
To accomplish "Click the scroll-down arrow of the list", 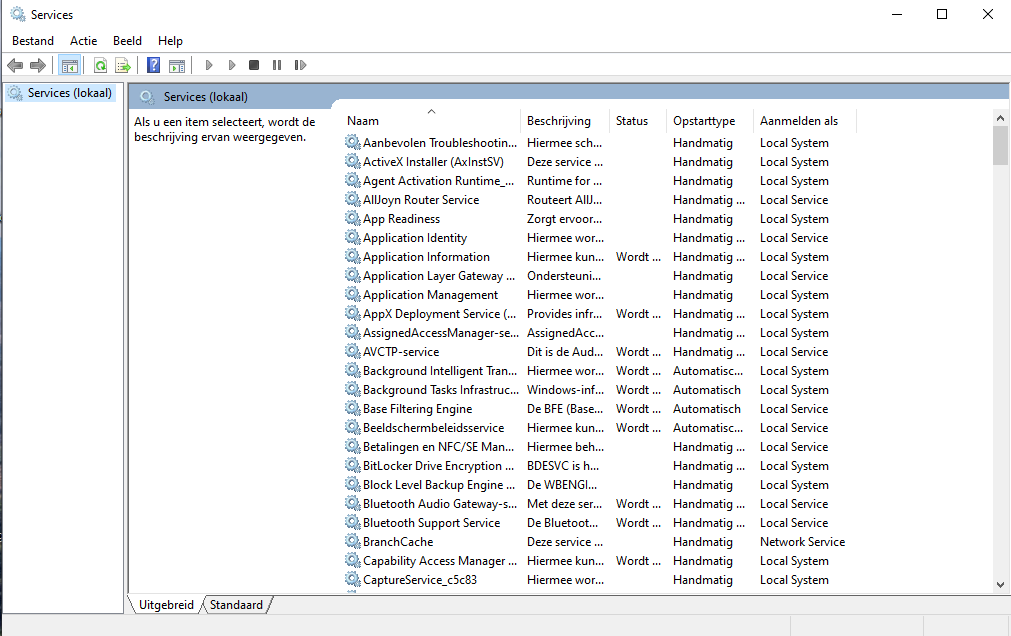I will coord(1000,585).
